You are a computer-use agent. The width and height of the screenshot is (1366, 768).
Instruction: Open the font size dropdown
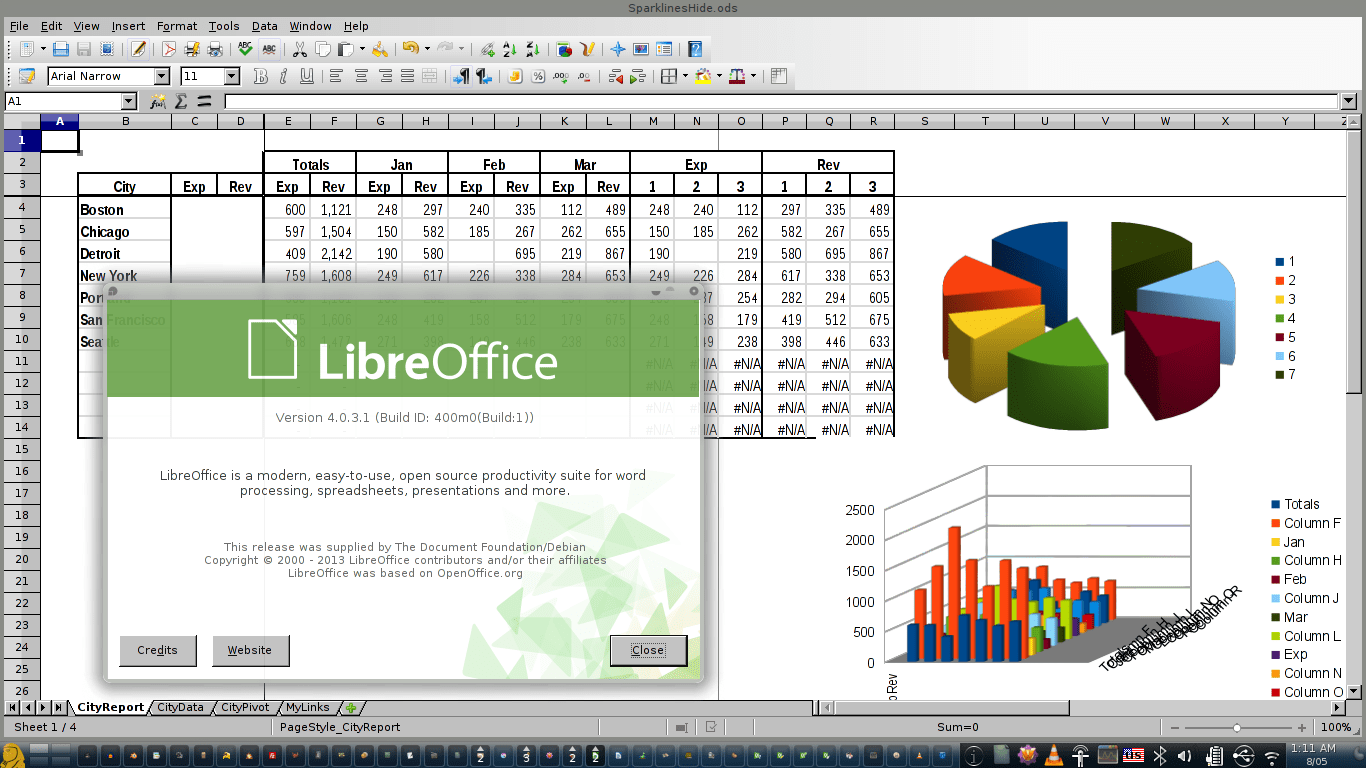[232, 75]
